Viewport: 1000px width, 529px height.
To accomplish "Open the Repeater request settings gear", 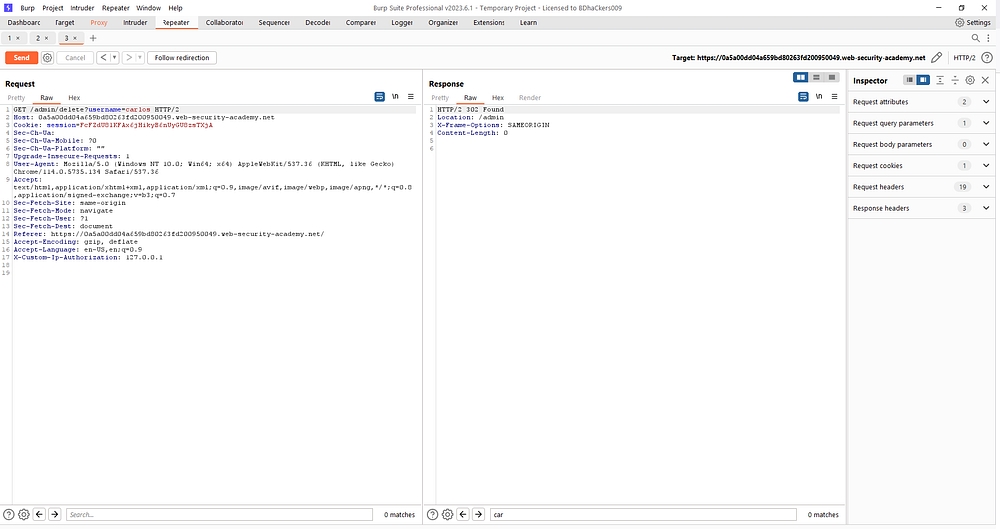I will (x=47, y=58).
